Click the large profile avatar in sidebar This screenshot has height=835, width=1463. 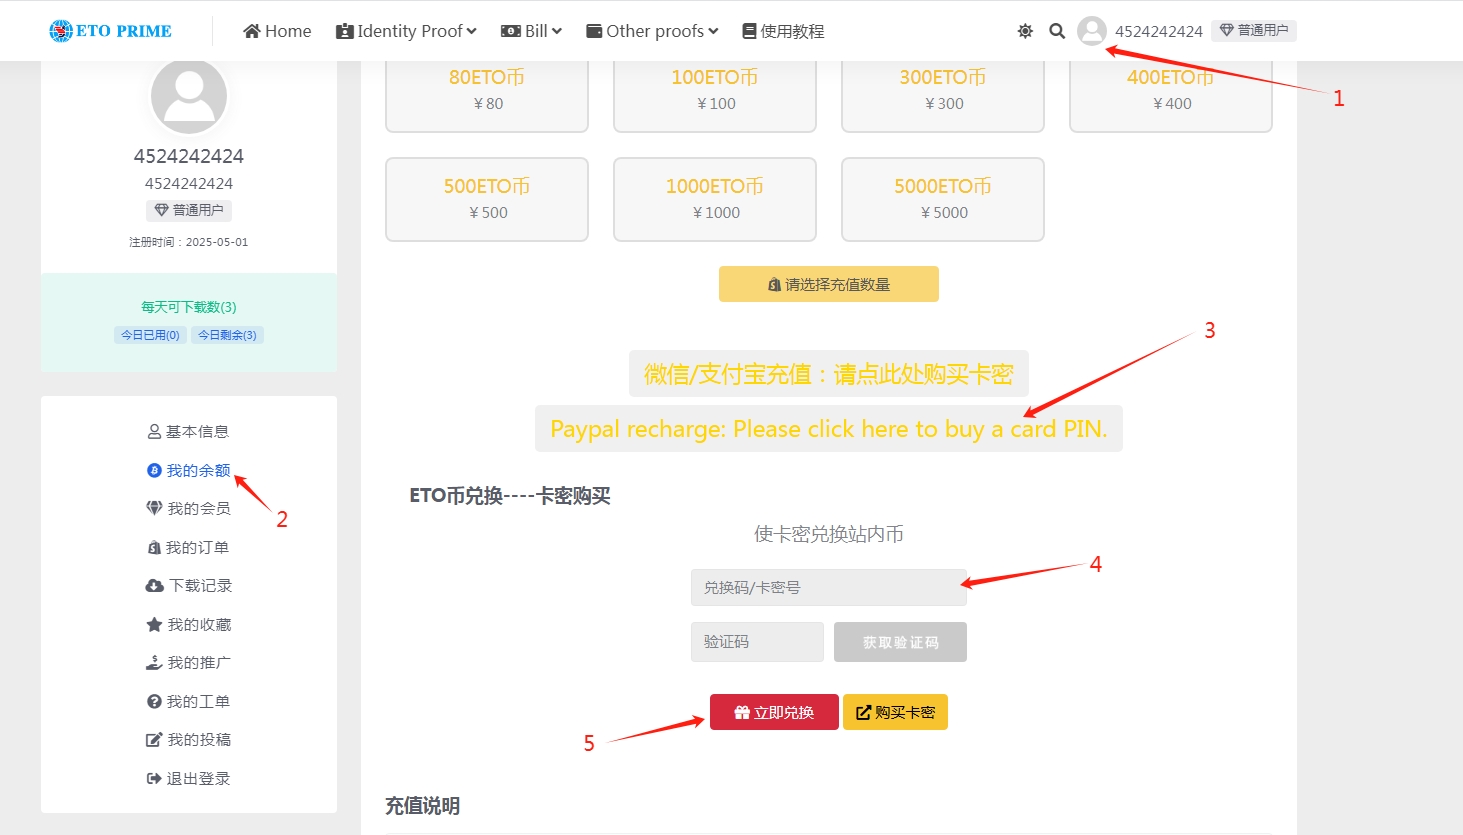[x=189, y=96]
